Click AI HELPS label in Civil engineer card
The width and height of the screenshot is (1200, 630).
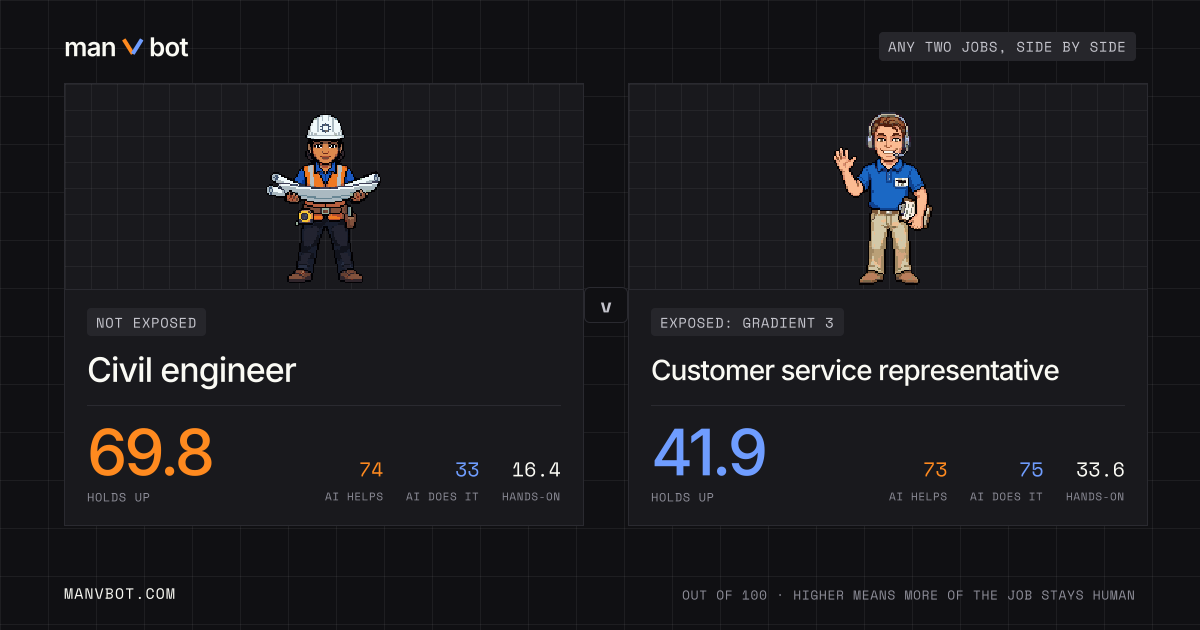(354, 497)
